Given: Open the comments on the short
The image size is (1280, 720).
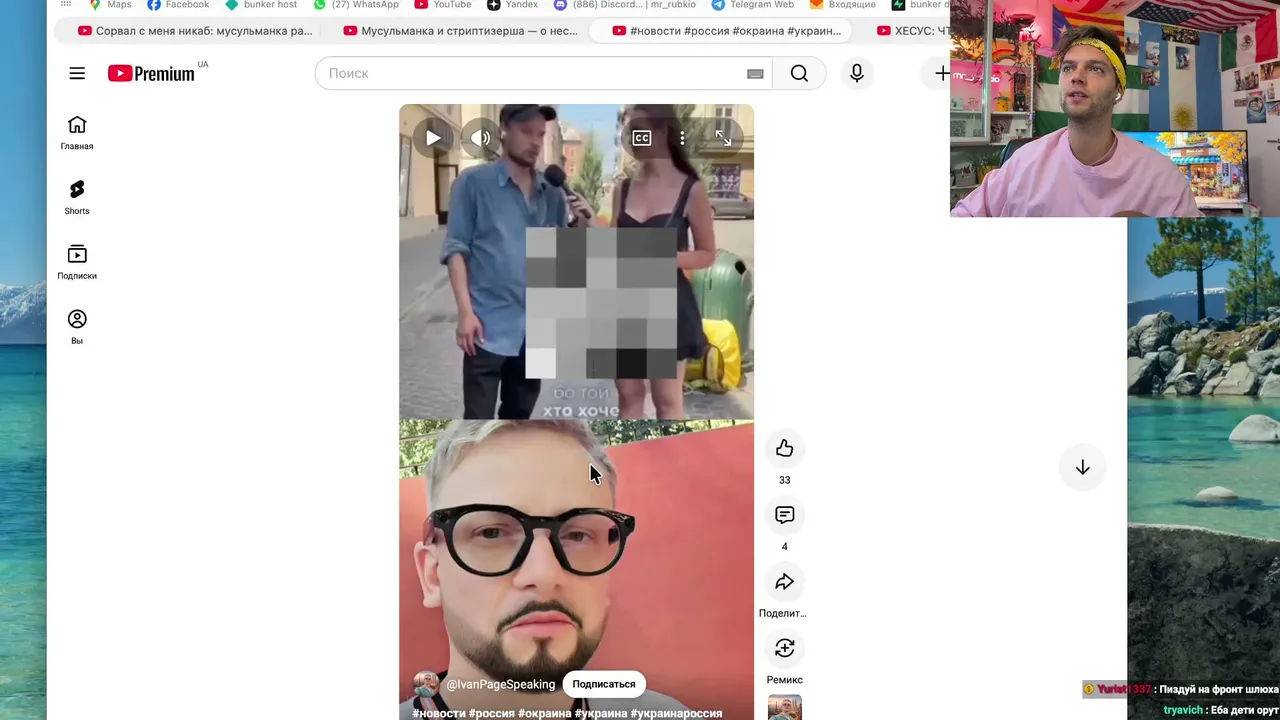Looking at the screenshot, I should point(785,515).
